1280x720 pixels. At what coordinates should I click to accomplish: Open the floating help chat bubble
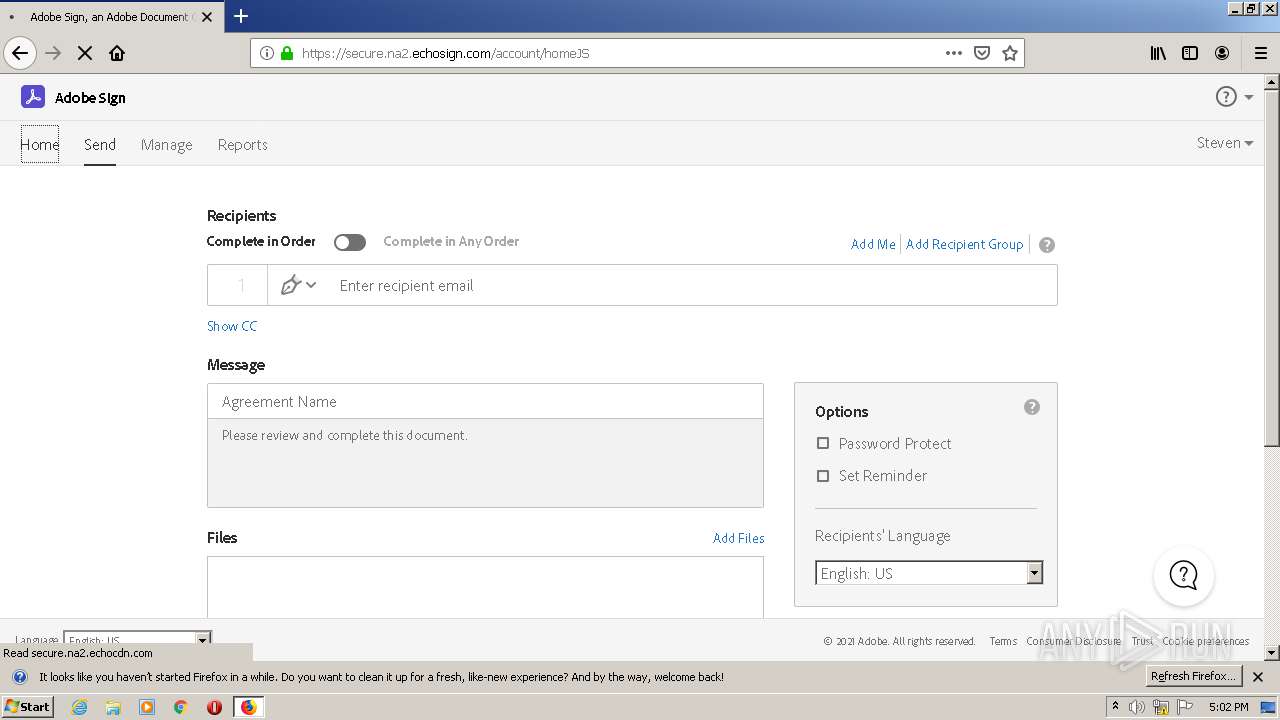click(x=1184, y=575)
